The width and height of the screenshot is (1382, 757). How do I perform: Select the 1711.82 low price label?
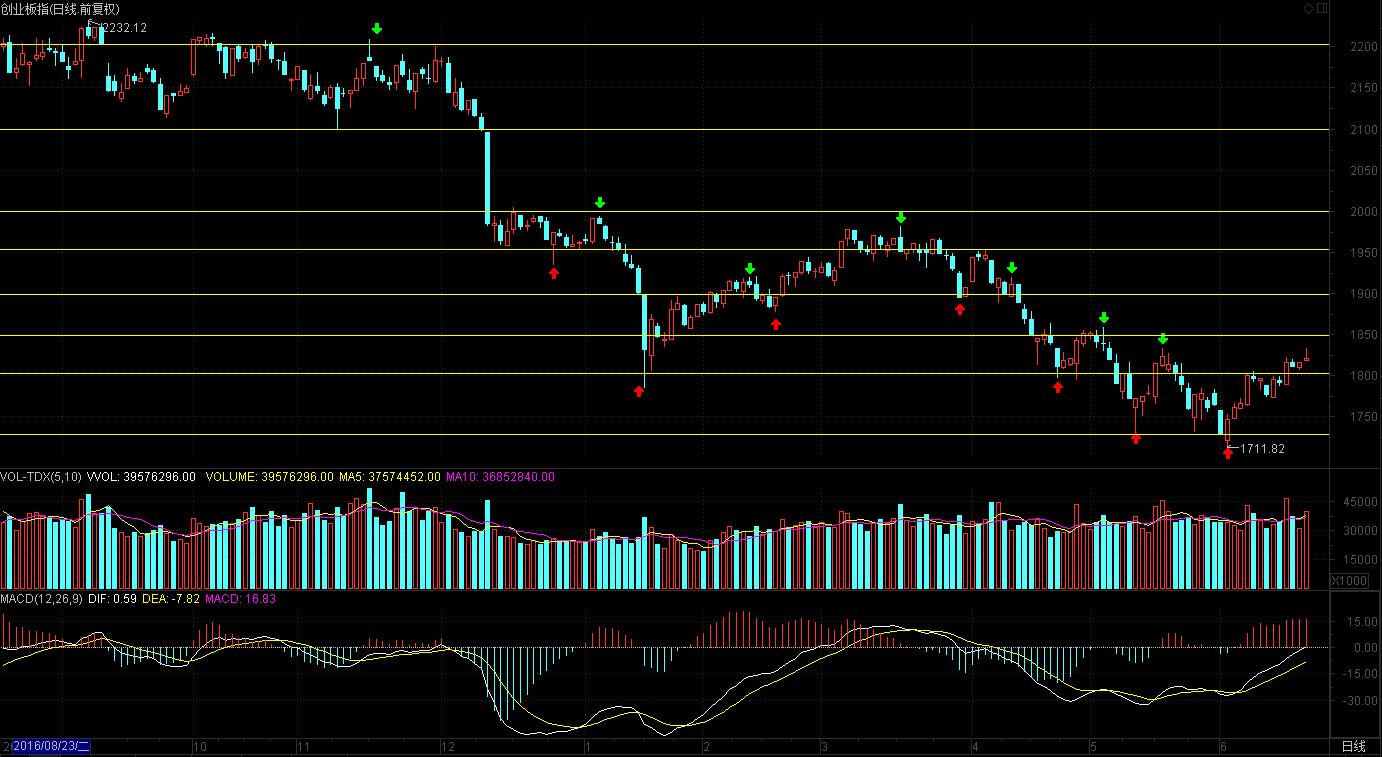tap(1262, 449)
